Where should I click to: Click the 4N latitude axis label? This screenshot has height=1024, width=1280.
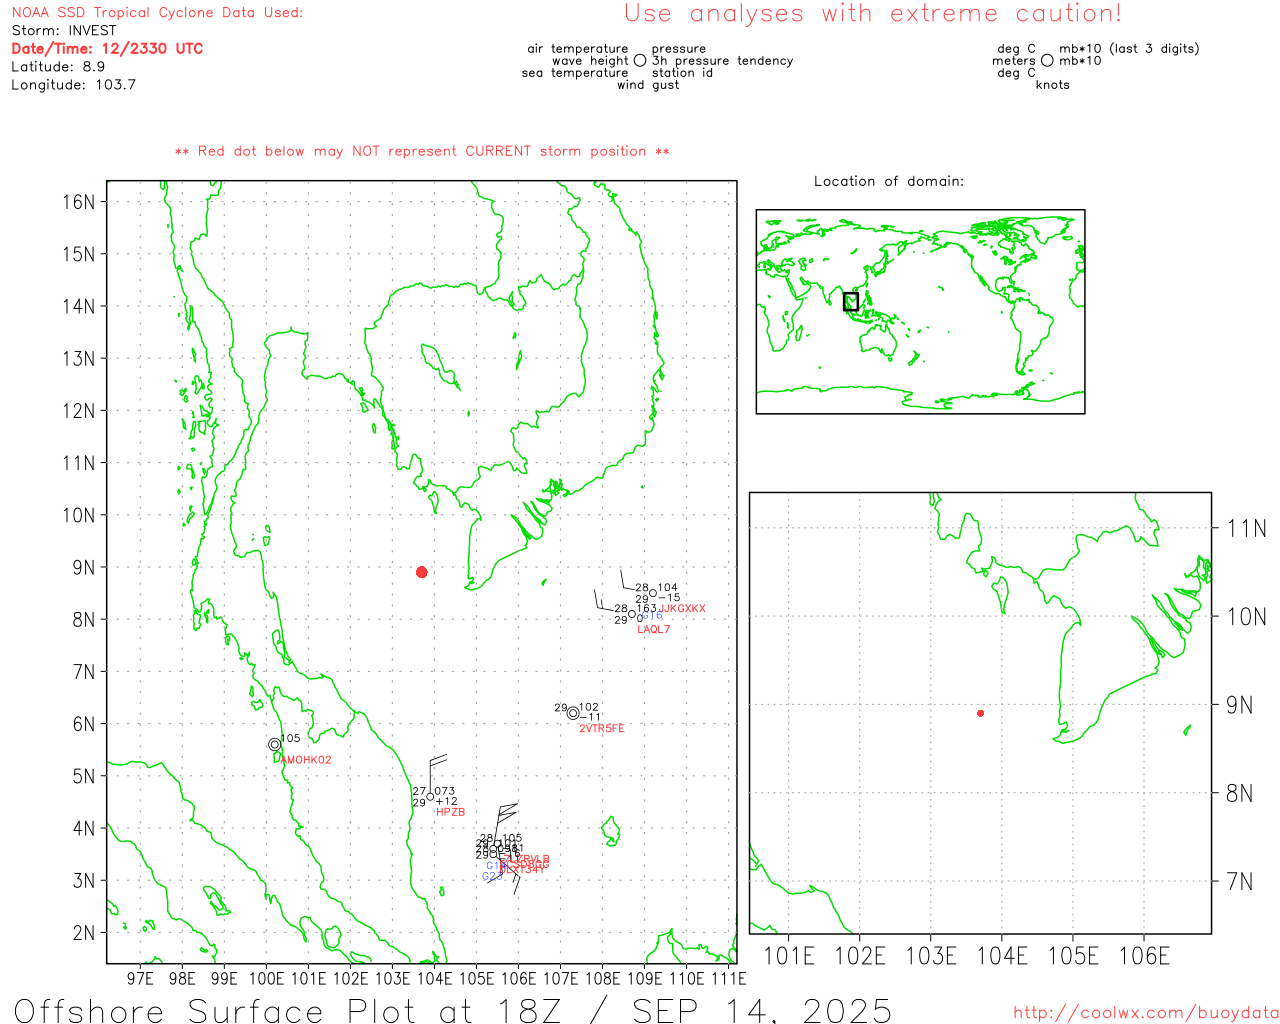[84, 828]
